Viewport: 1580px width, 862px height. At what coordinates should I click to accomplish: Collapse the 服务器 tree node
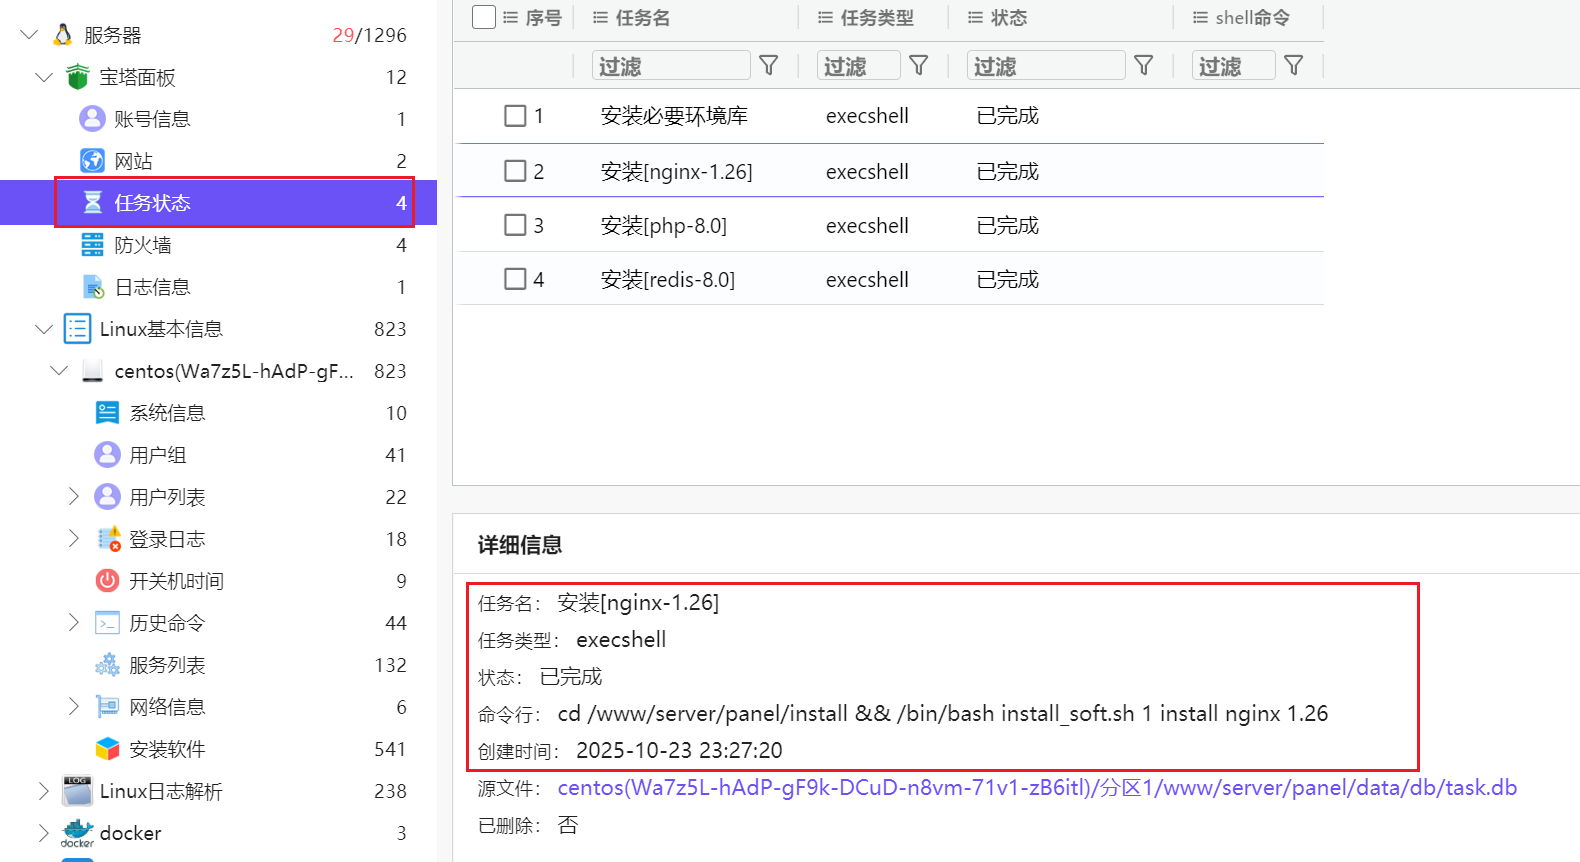[x=30, y=35]
